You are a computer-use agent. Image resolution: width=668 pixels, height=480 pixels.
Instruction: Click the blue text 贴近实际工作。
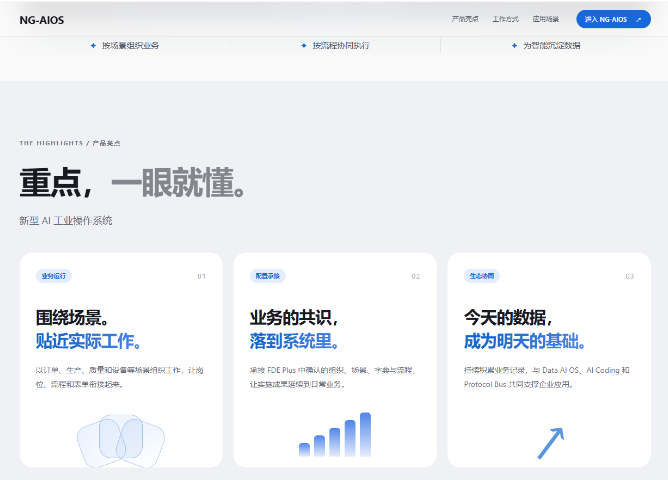[x=89, y=341]
